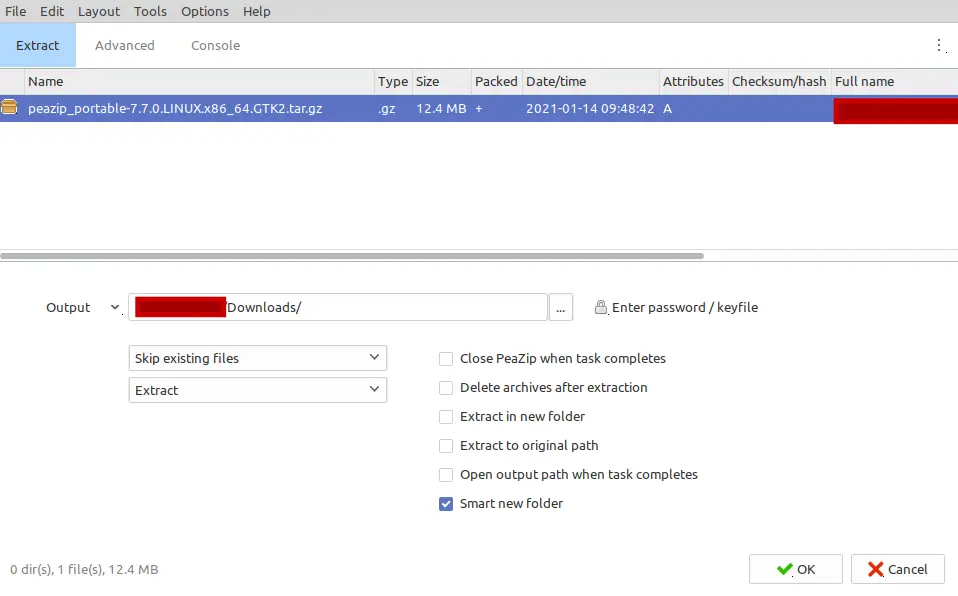The width and height of the screenshot is (958, 596).
Task: Click the browse (...) button for output path
Action: click(x=561, y=308)
